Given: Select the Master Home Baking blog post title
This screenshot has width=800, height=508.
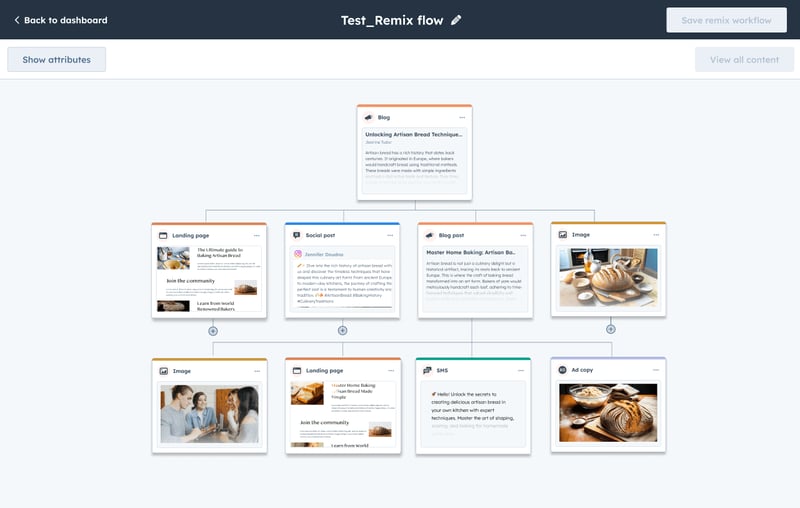Looking at the screenshot, I should [x=470, y=252].
